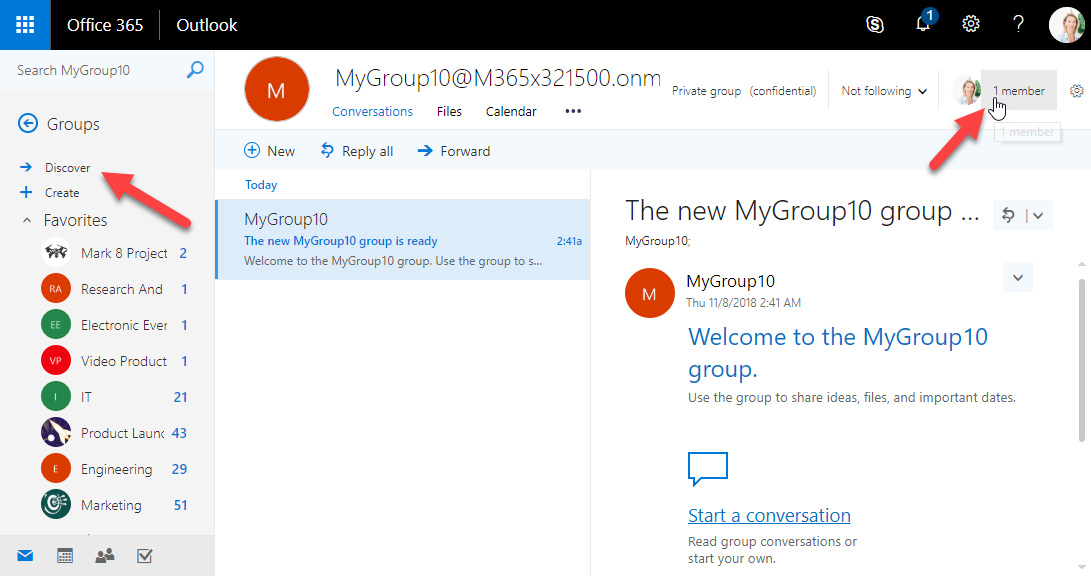Click the Start a conversation link

click(769, 516)
